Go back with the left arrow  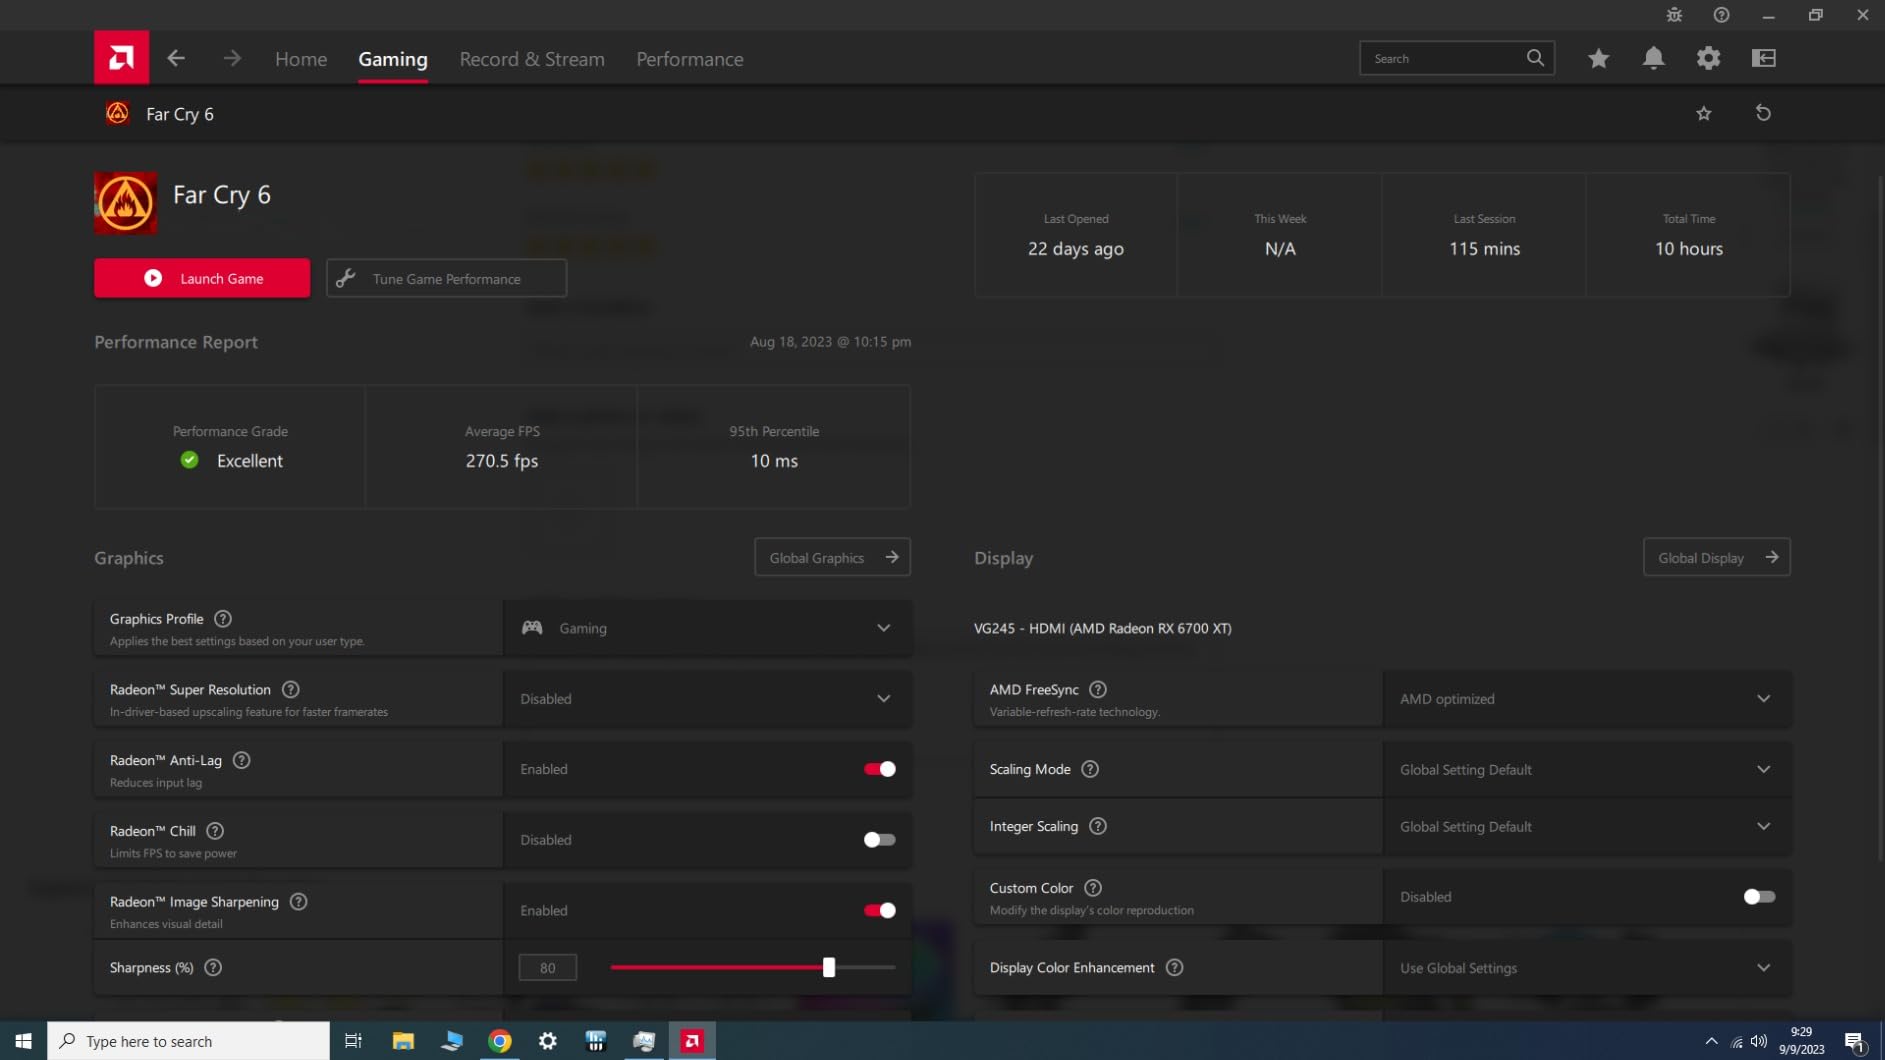(176, 58)
